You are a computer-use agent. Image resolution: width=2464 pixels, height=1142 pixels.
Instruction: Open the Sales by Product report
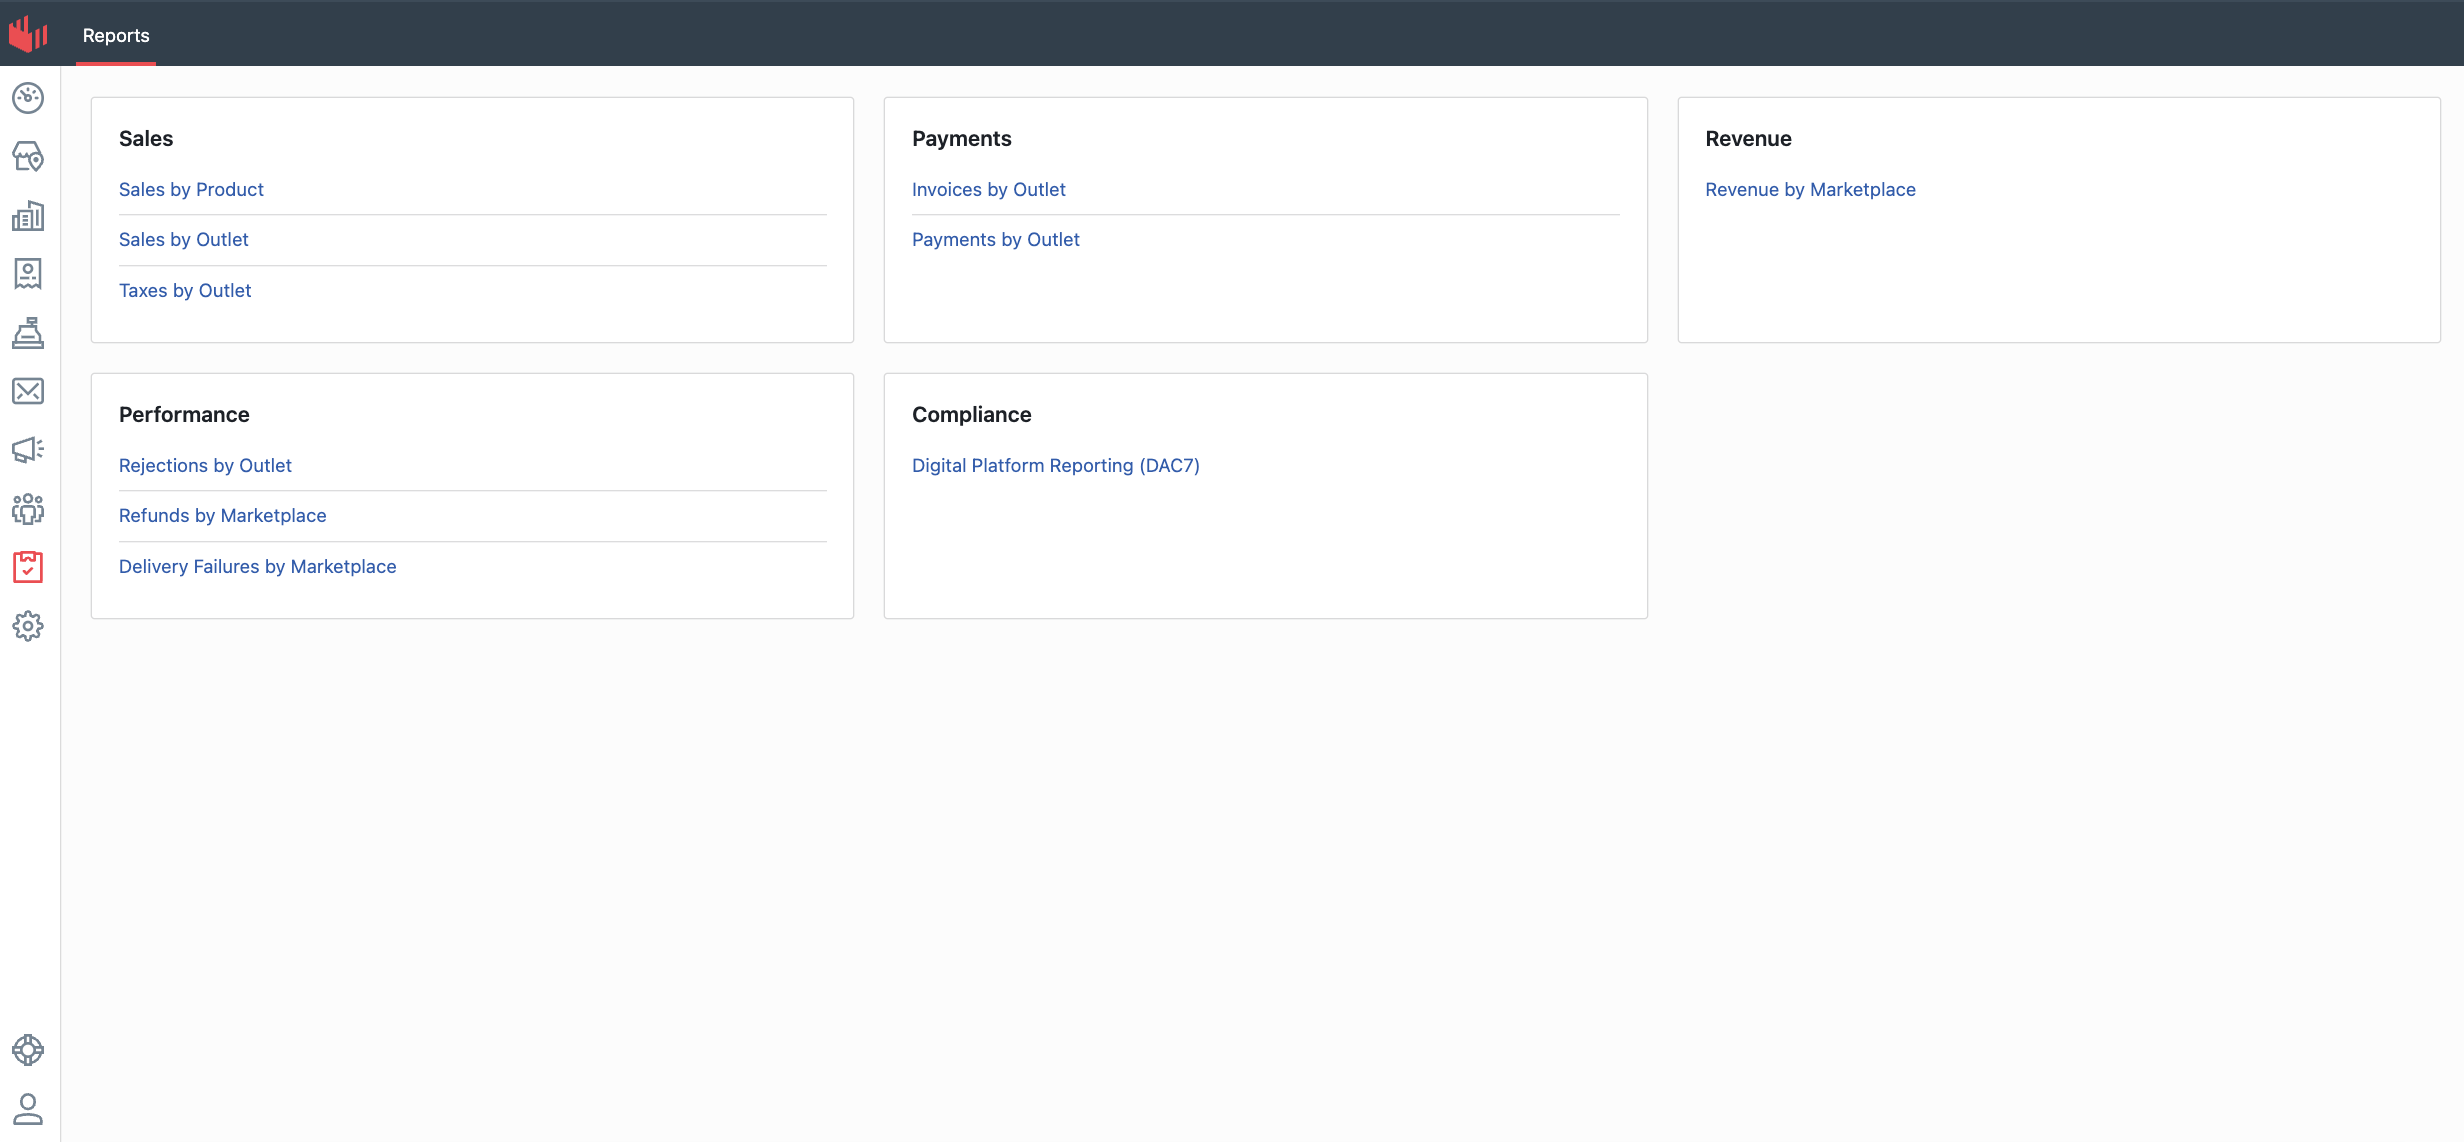pos(191,189)
